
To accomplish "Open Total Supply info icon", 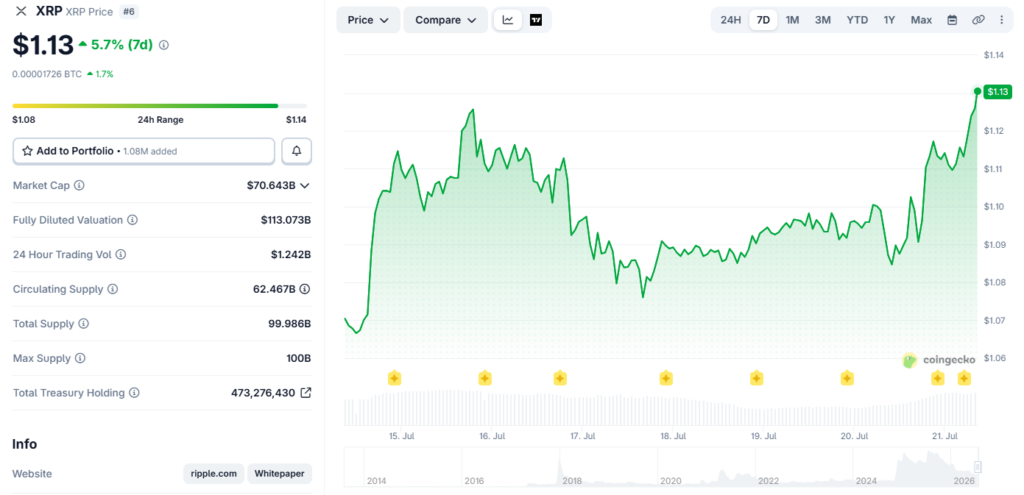I will (84, 324).
